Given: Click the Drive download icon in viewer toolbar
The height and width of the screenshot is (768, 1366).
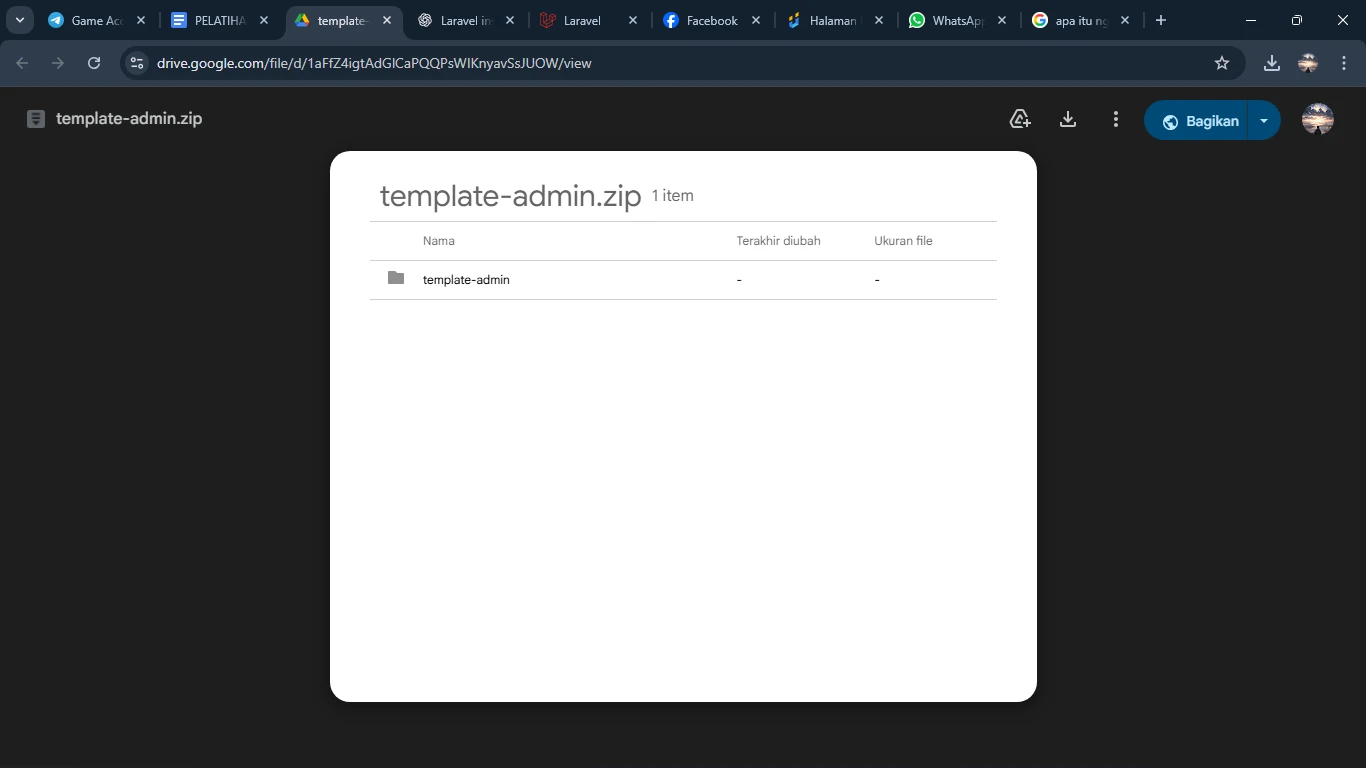Looking at the screenshot, I should [x=1068, y=120].
